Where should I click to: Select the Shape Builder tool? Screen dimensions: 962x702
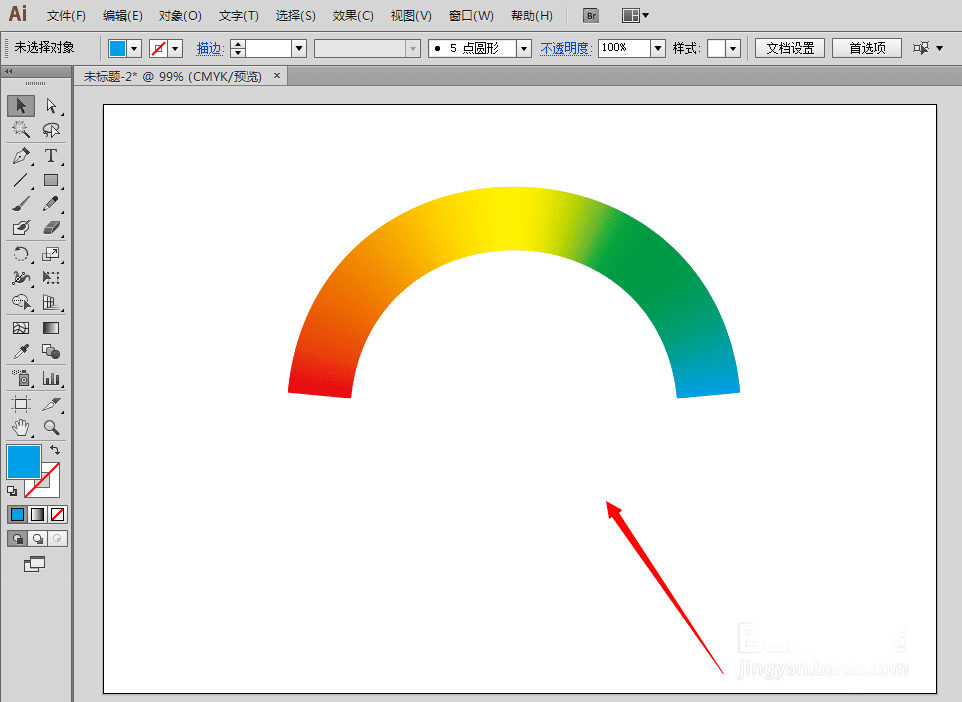(21, 302)
